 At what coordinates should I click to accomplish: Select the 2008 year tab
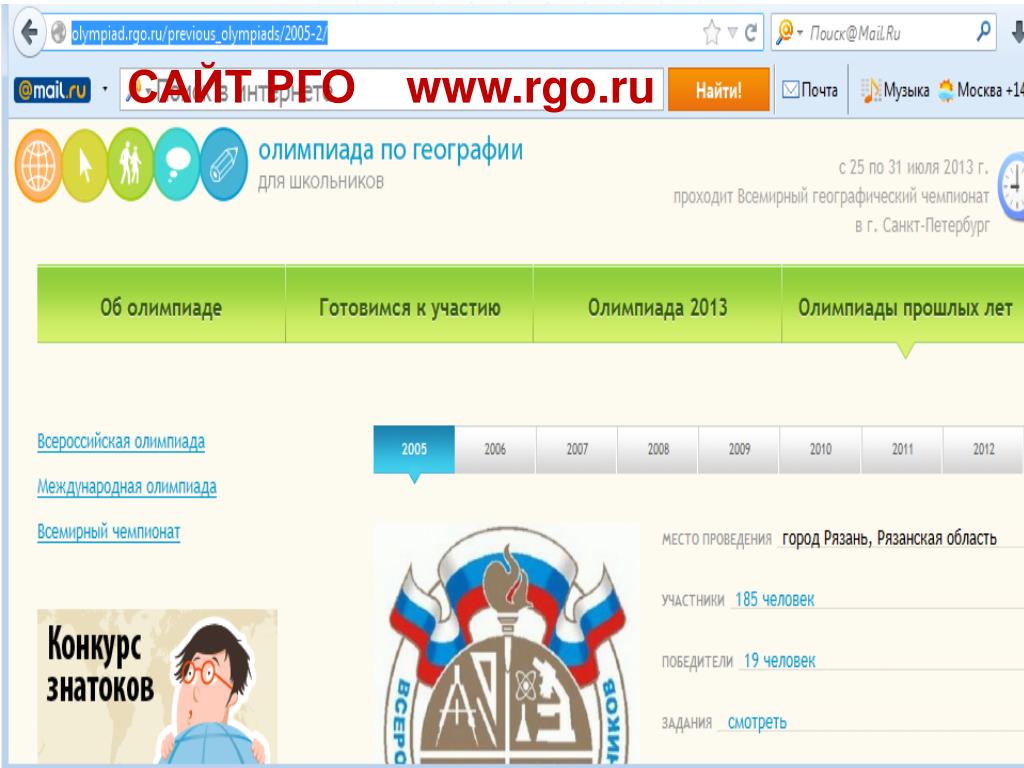click(x=658, y=449)
